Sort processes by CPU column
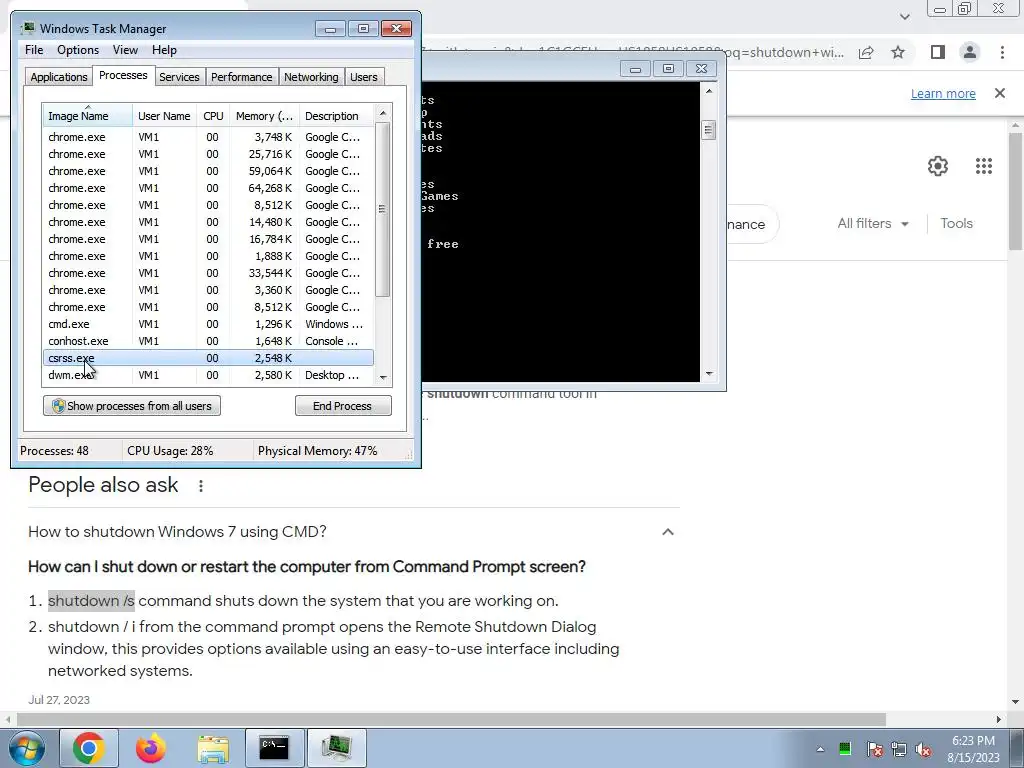Screen dimensions: 1024x768 point(213,116)
